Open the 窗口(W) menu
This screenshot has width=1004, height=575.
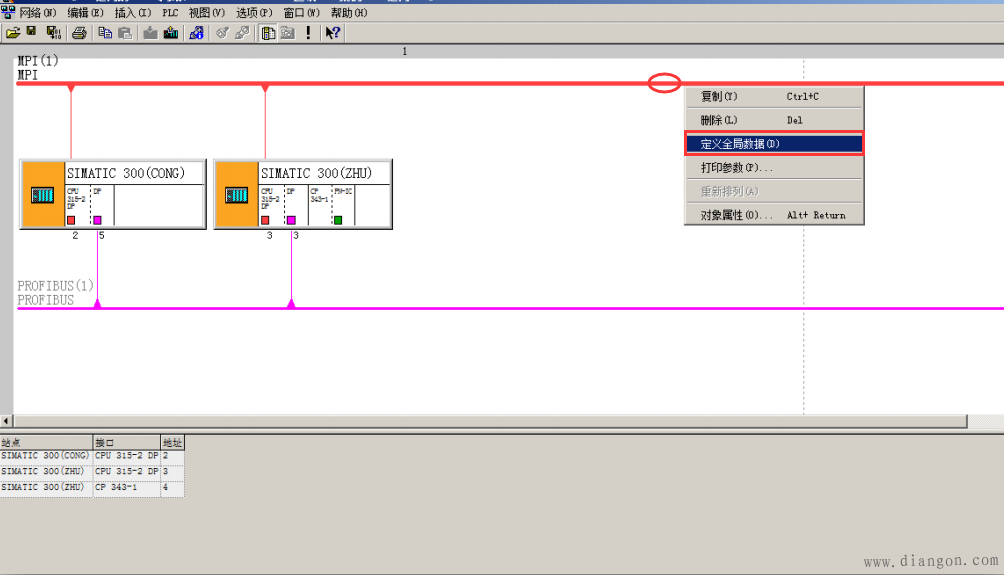[x=301, y=13]
